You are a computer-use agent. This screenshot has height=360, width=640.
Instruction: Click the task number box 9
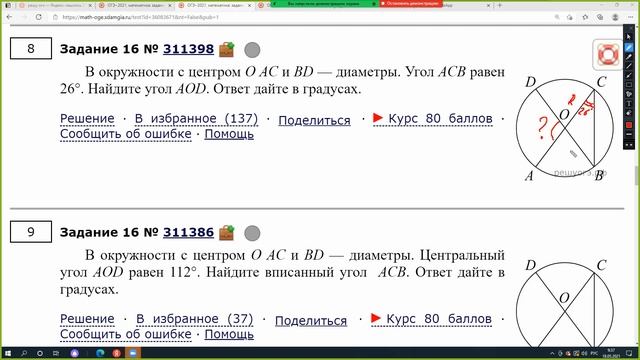point(31,232)
